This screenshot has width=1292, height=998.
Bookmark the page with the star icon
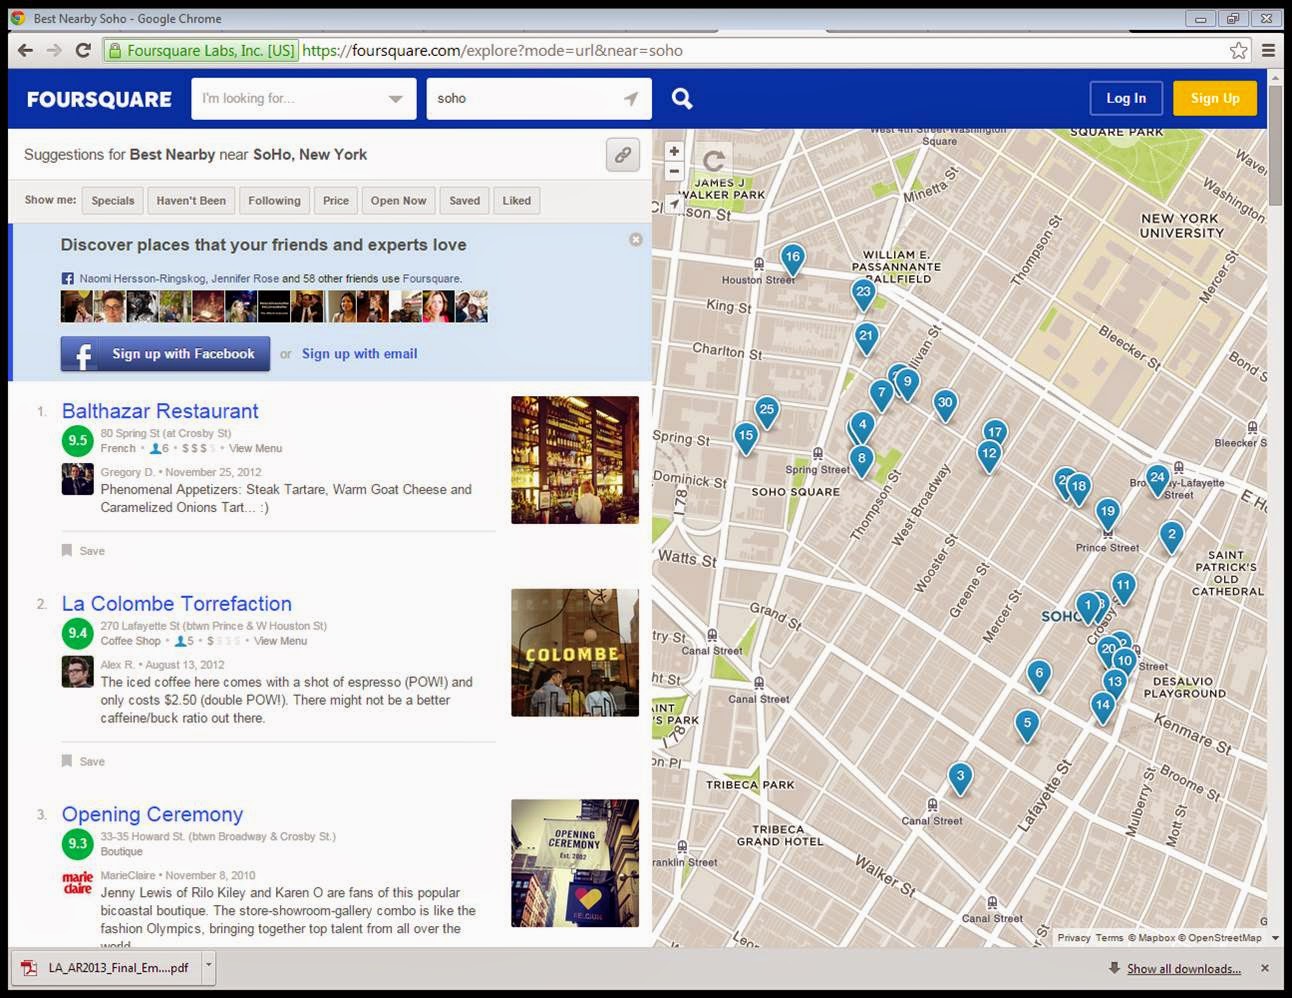1238,50
